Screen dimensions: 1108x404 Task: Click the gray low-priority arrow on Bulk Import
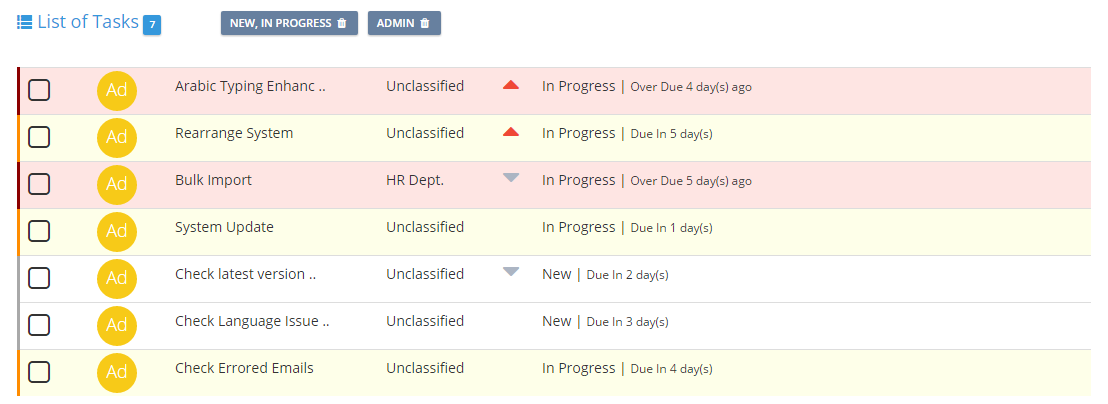(511, 179)
